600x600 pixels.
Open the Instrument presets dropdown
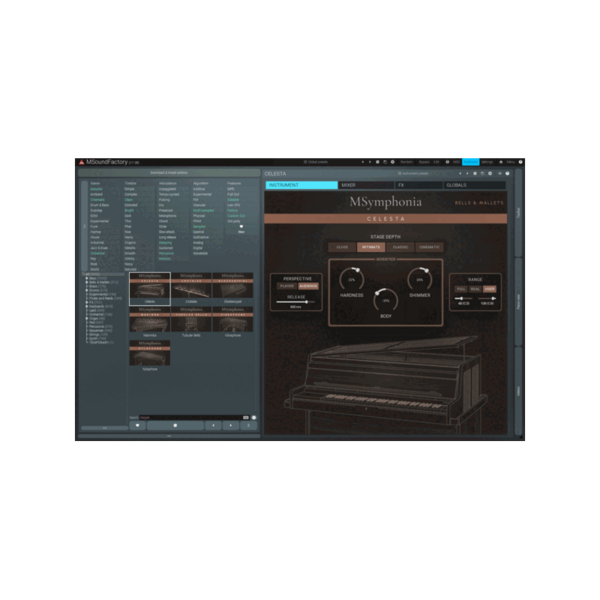(x=413, y=174)
